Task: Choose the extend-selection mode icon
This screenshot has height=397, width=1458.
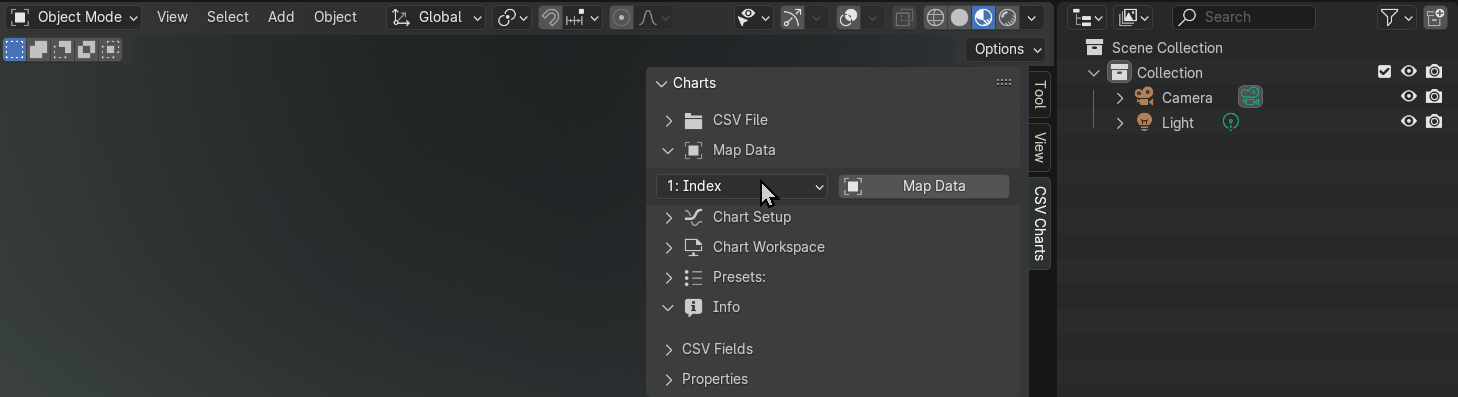Action: coord(39,49)
